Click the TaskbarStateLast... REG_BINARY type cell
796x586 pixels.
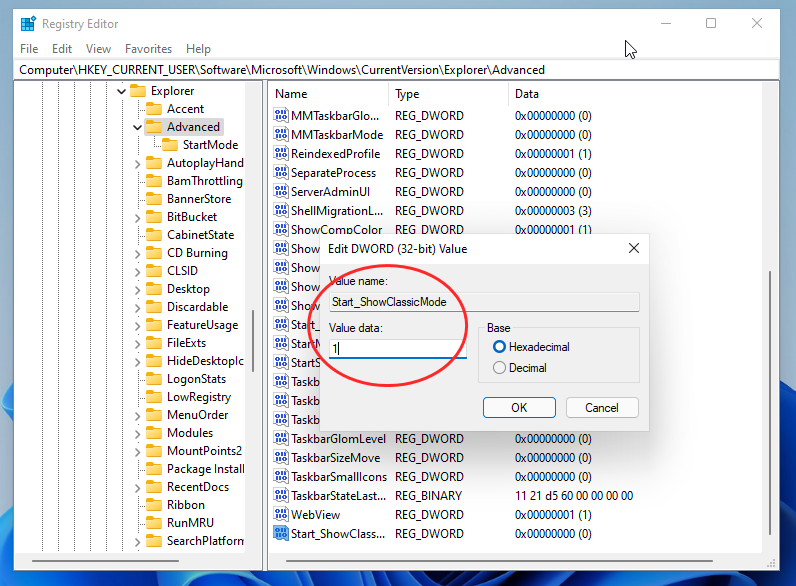428,495
